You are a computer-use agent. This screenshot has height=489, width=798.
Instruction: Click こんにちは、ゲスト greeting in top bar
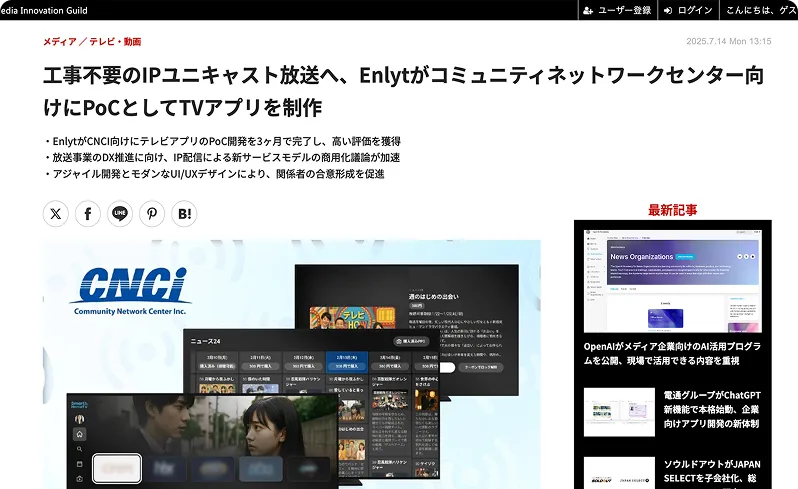coord(761,10)
